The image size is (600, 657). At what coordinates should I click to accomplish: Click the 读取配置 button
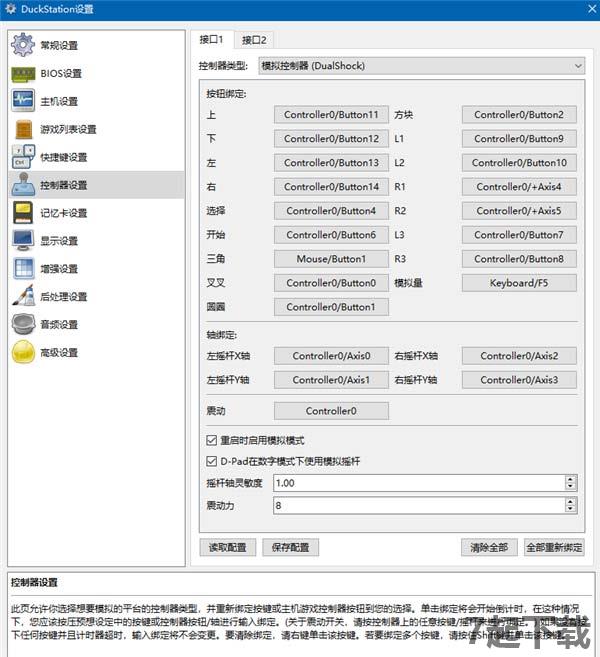point(228,547)
